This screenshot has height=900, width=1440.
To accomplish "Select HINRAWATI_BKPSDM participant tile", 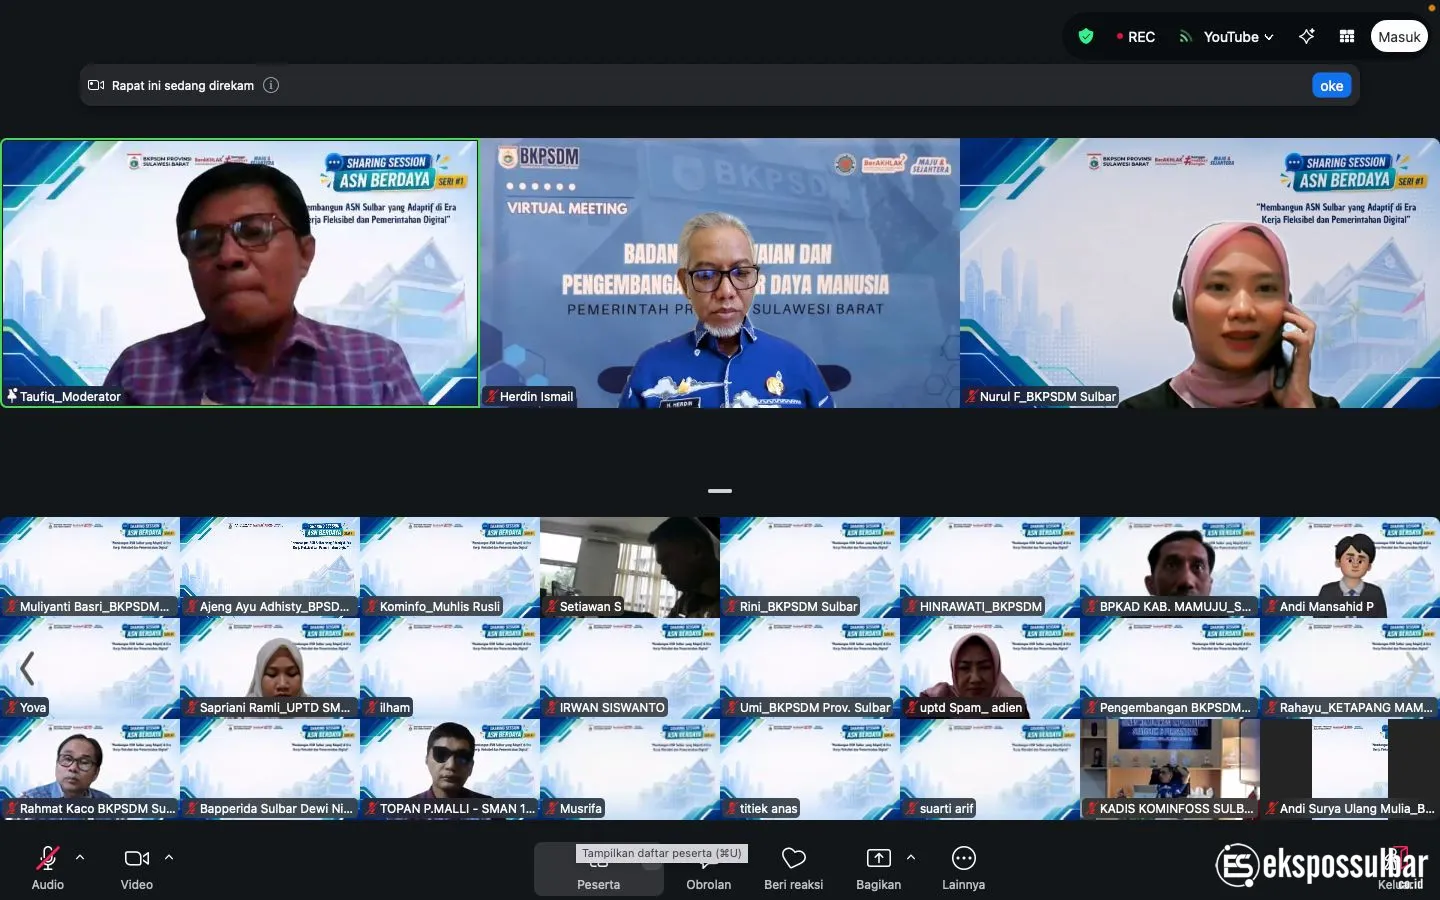I will click(x=990, y=567).
